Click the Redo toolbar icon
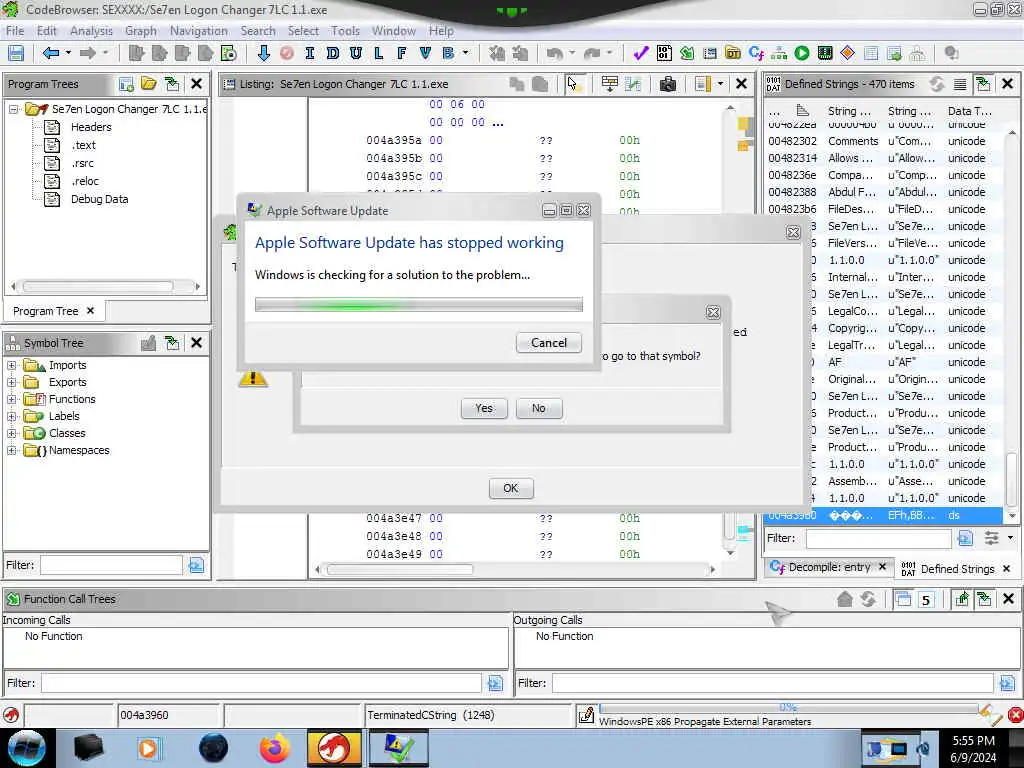Viewport: 1024px width, 768px height. pyautogui.click(x=592, y=54)
